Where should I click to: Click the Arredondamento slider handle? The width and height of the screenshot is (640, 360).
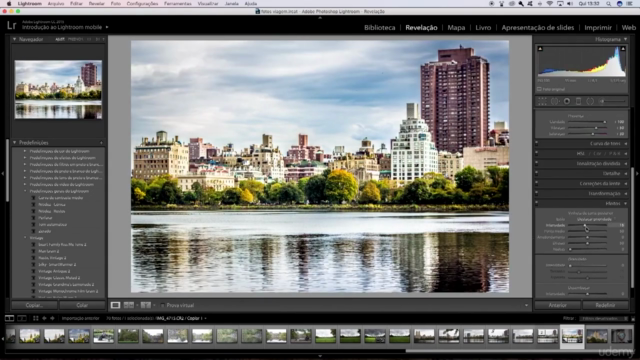[x=587, y=237]
